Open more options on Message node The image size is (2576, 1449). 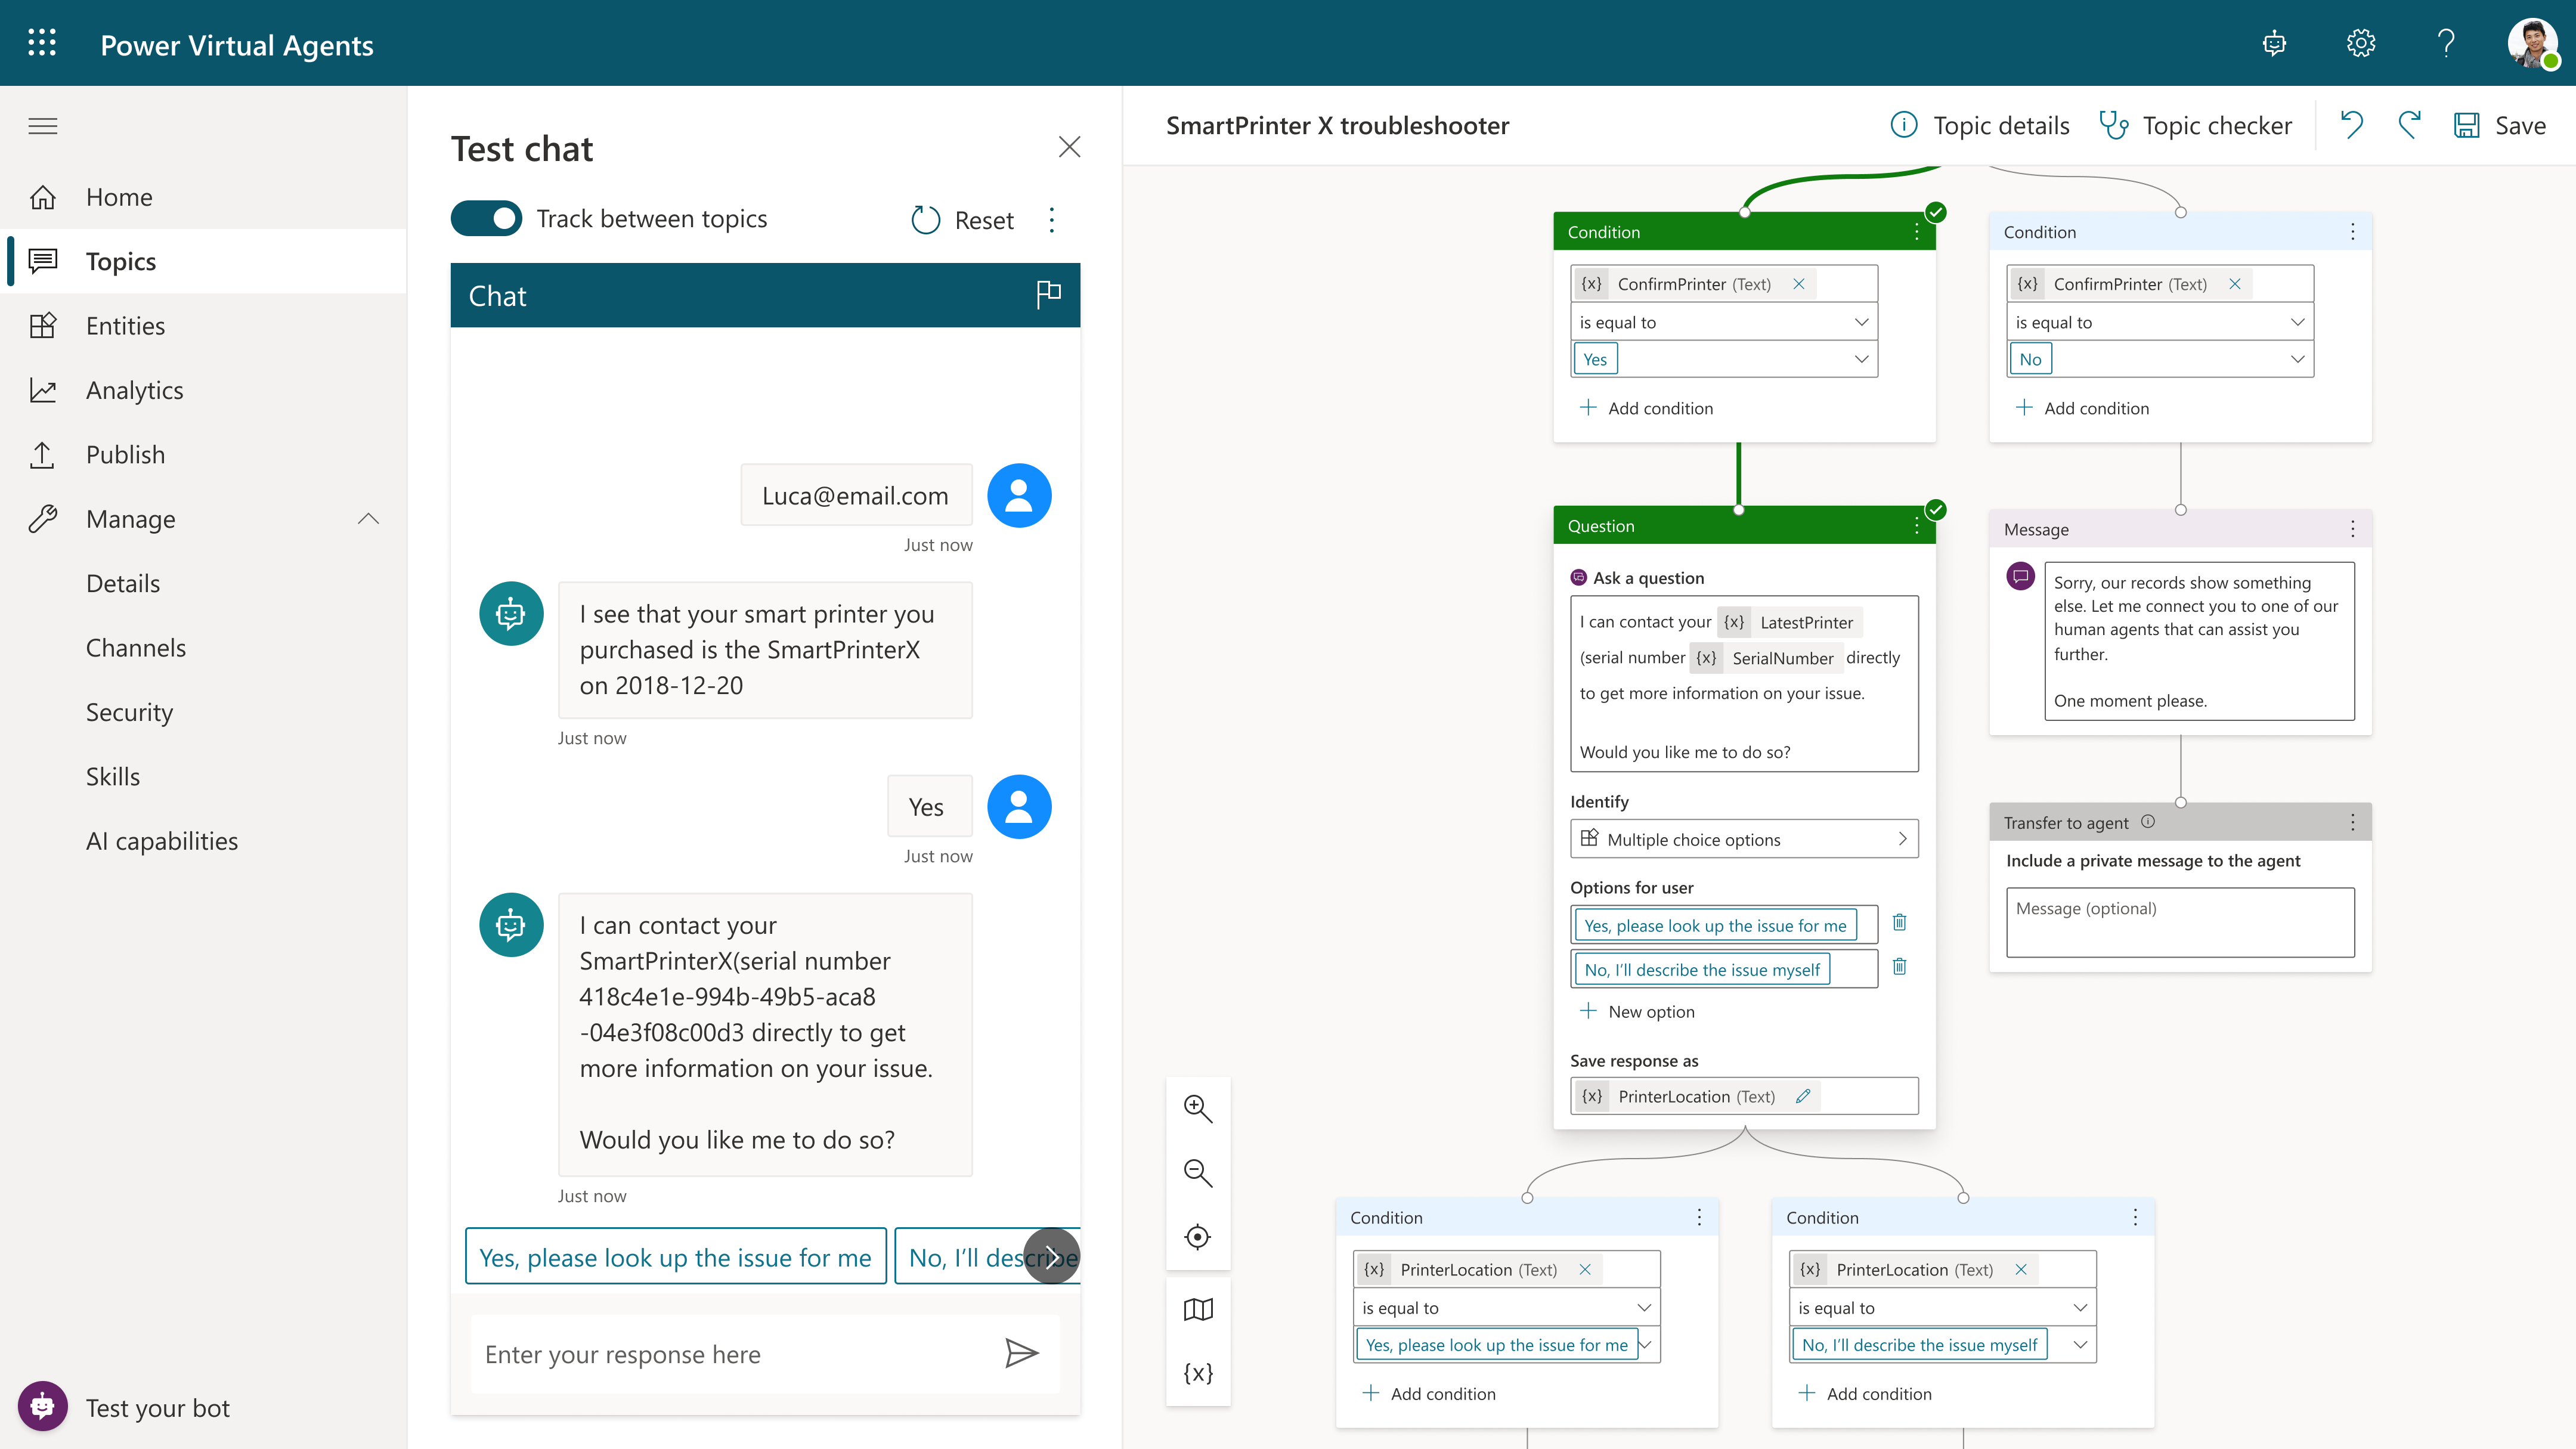click(2352, 529)
